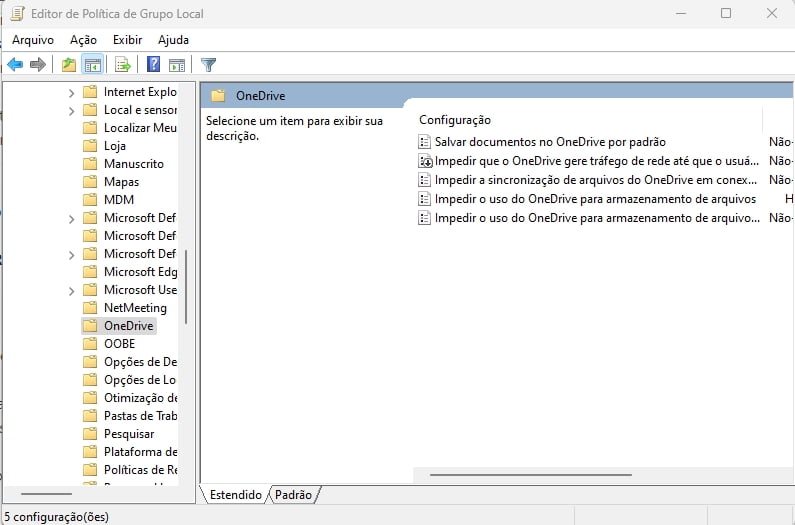Click the Não state of Salvar documentos row

pos(780,142)
